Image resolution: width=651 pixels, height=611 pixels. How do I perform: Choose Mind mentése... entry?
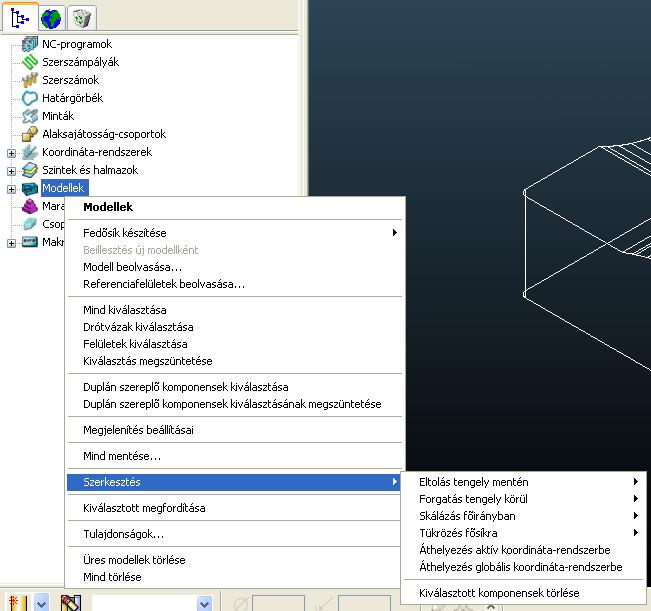(235, 456)
